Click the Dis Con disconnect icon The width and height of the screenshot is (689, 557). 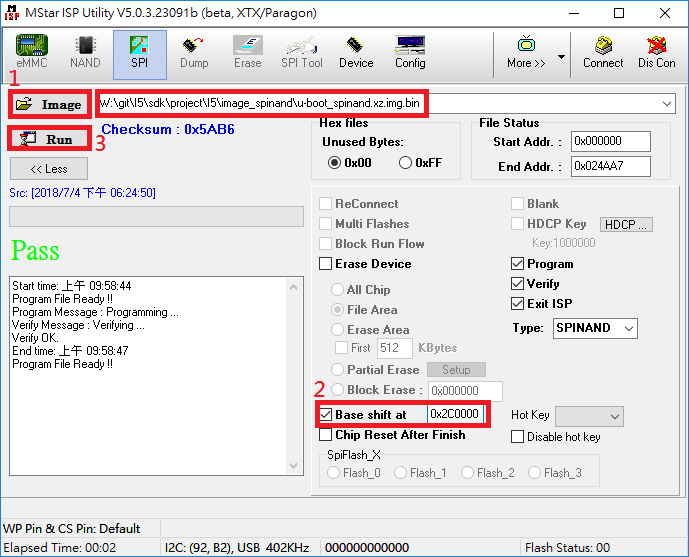point(656,52)
